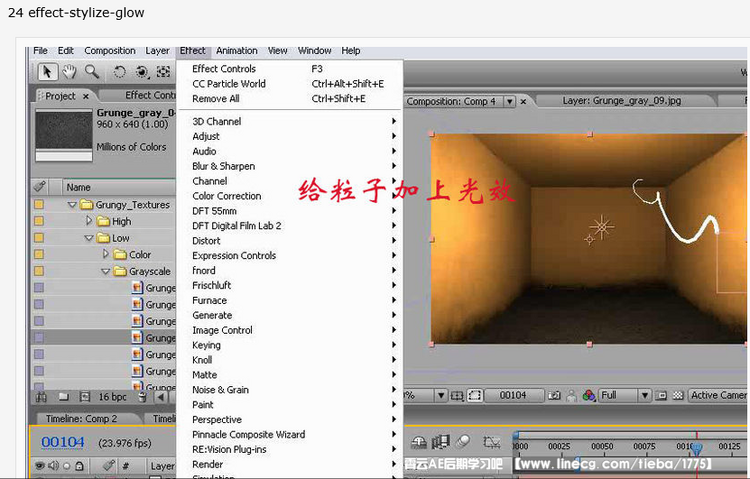Viewport: 750px width, 479px height.
Task: Click the show last snapshot person icon
Action: click(x=571, y=396)
